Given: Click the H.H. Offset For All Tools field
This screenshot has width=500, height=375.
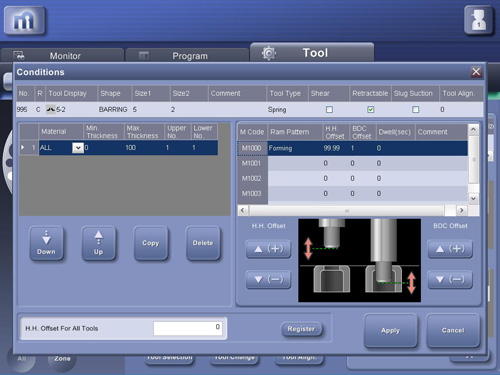Looking at the screenshot, I should tap(188, 328).
